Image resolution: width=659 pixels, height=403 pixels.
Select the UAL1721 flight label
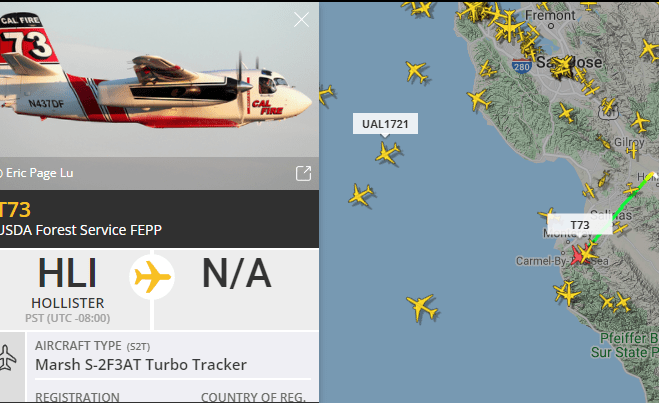tap(385, 124)
